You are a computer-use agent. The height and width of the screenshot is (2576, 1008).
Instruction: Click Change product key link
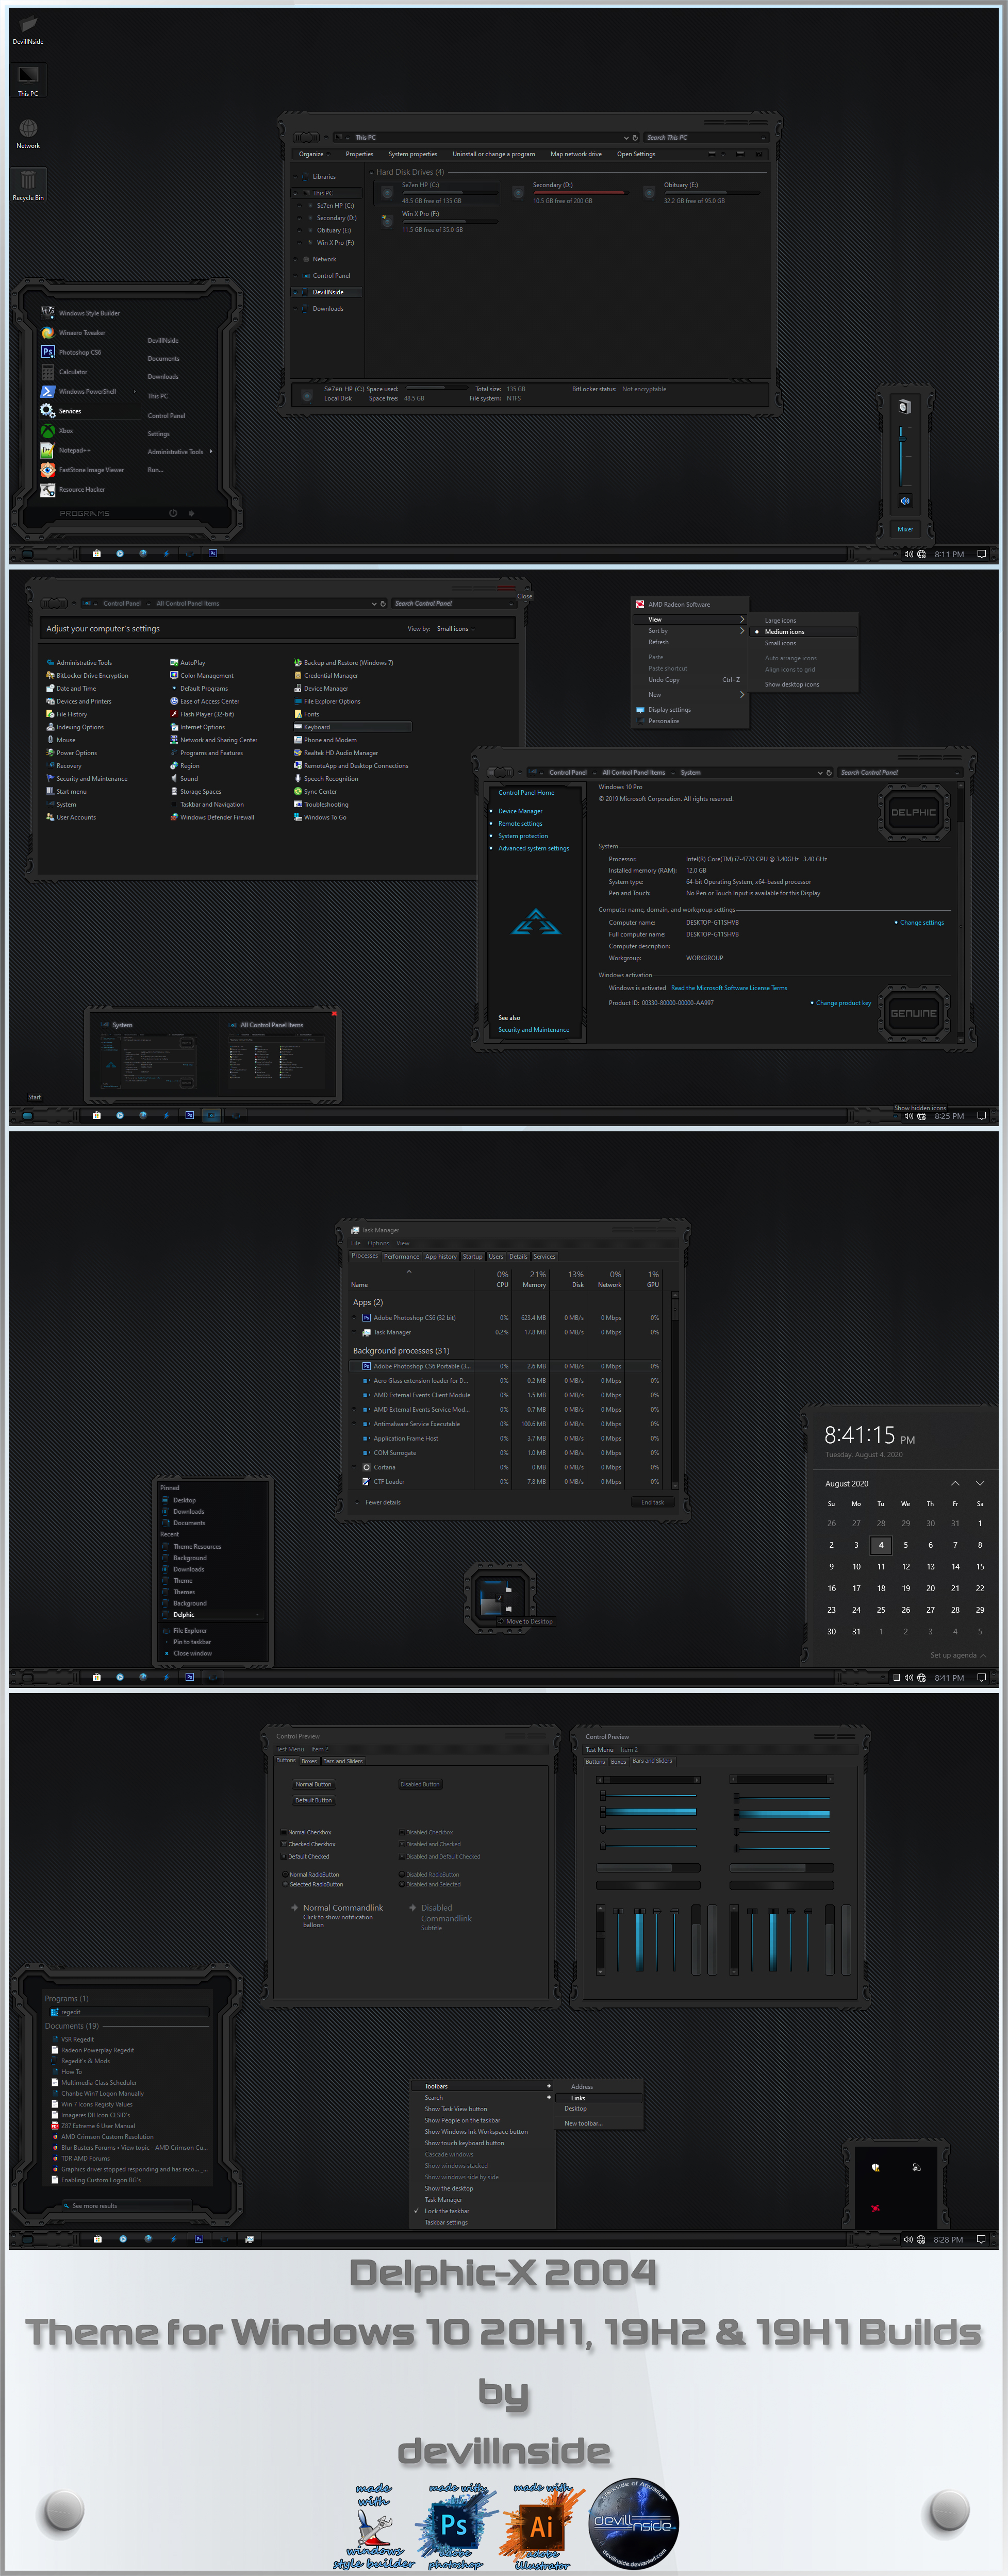(843, 1003)
